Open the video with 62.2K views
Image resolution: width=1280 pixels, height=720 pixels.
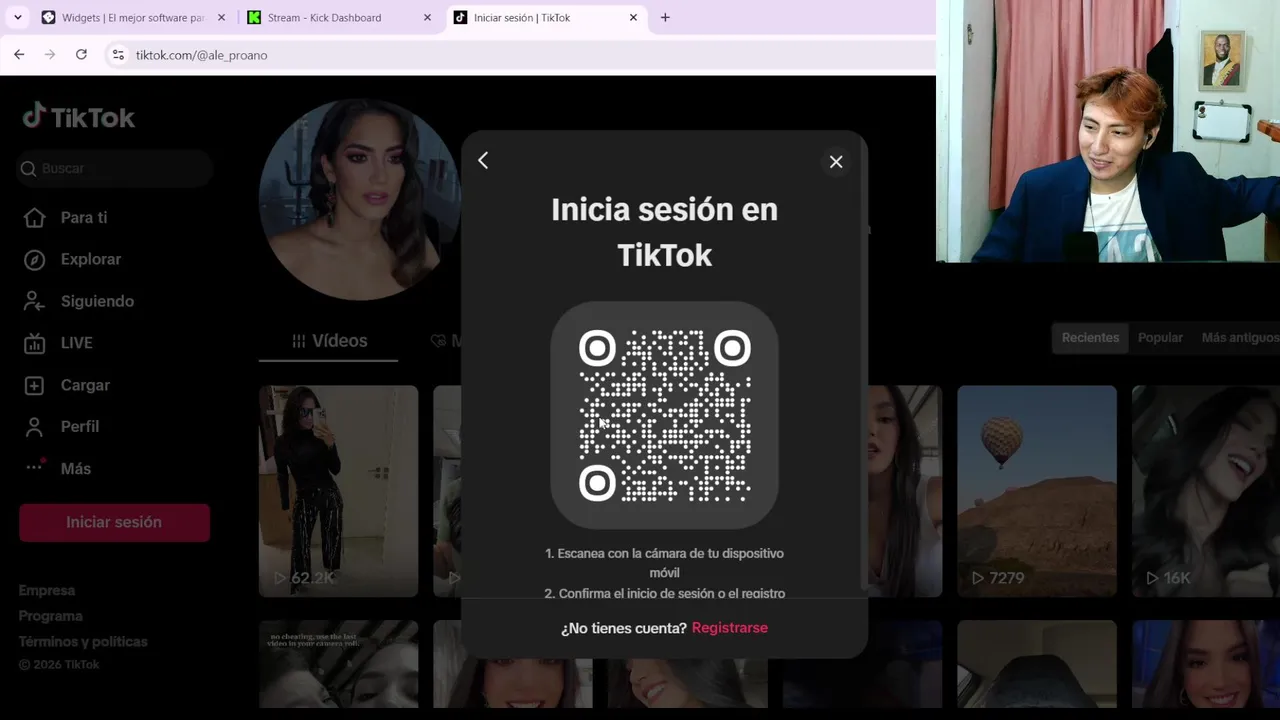pos(338,491)
